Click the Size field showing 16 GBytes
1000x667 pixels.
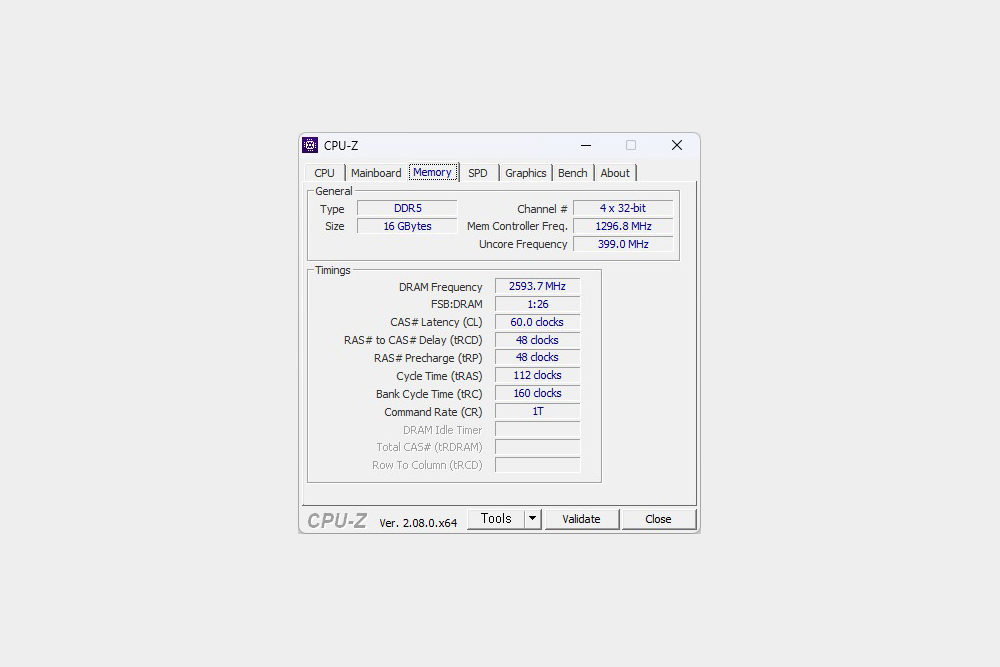[407, 226]
